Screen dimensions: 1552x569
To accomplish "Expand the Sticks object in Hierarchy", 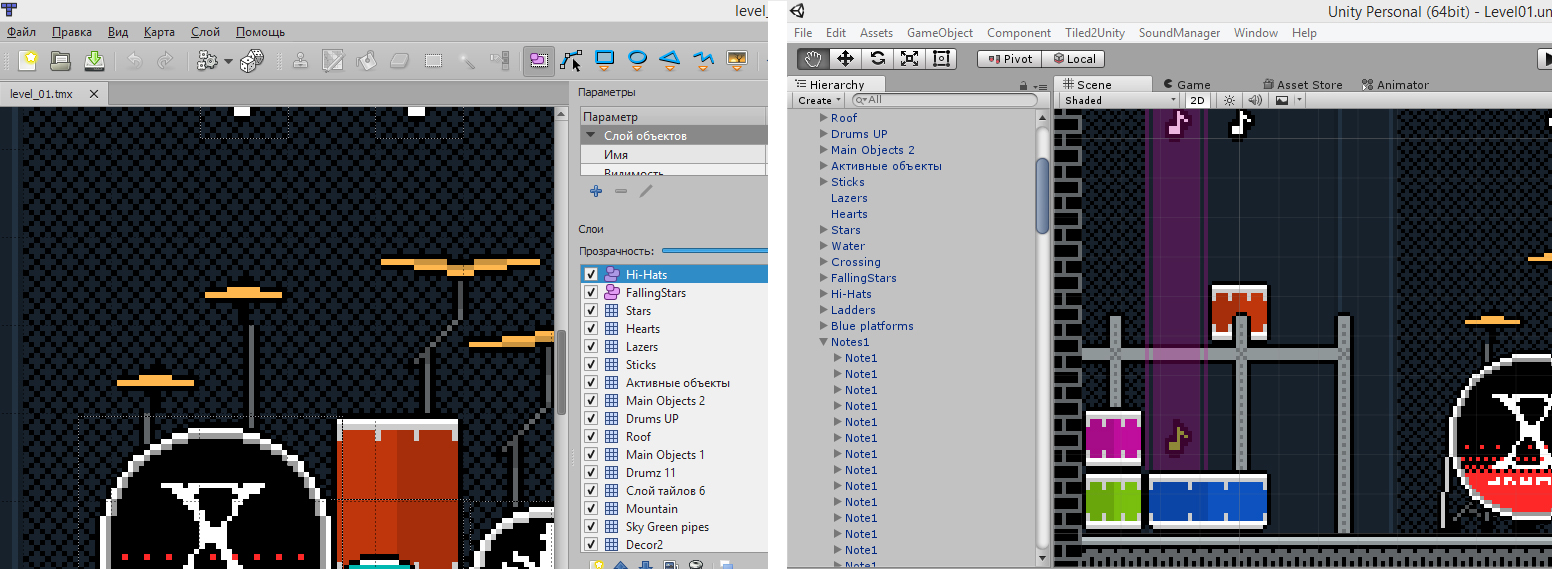I will 824,182.
